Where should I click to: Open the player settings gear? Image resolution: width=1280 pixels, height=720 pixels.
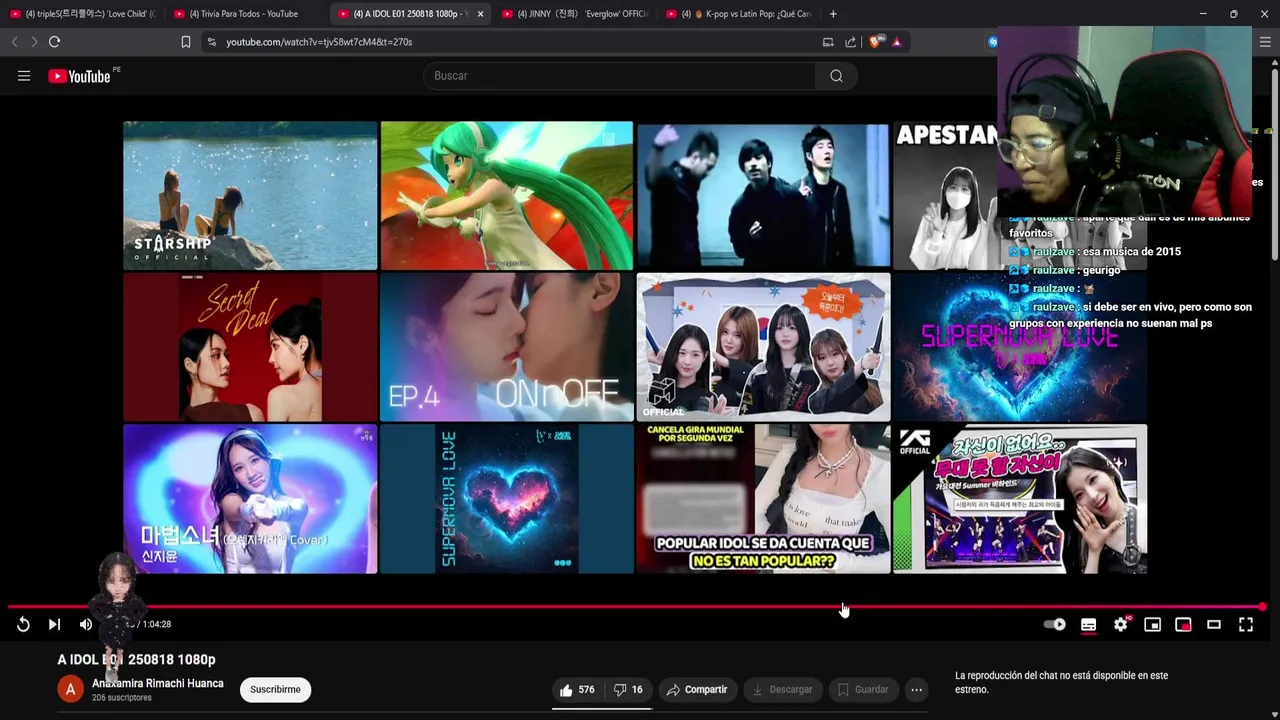click(1121, 624)
